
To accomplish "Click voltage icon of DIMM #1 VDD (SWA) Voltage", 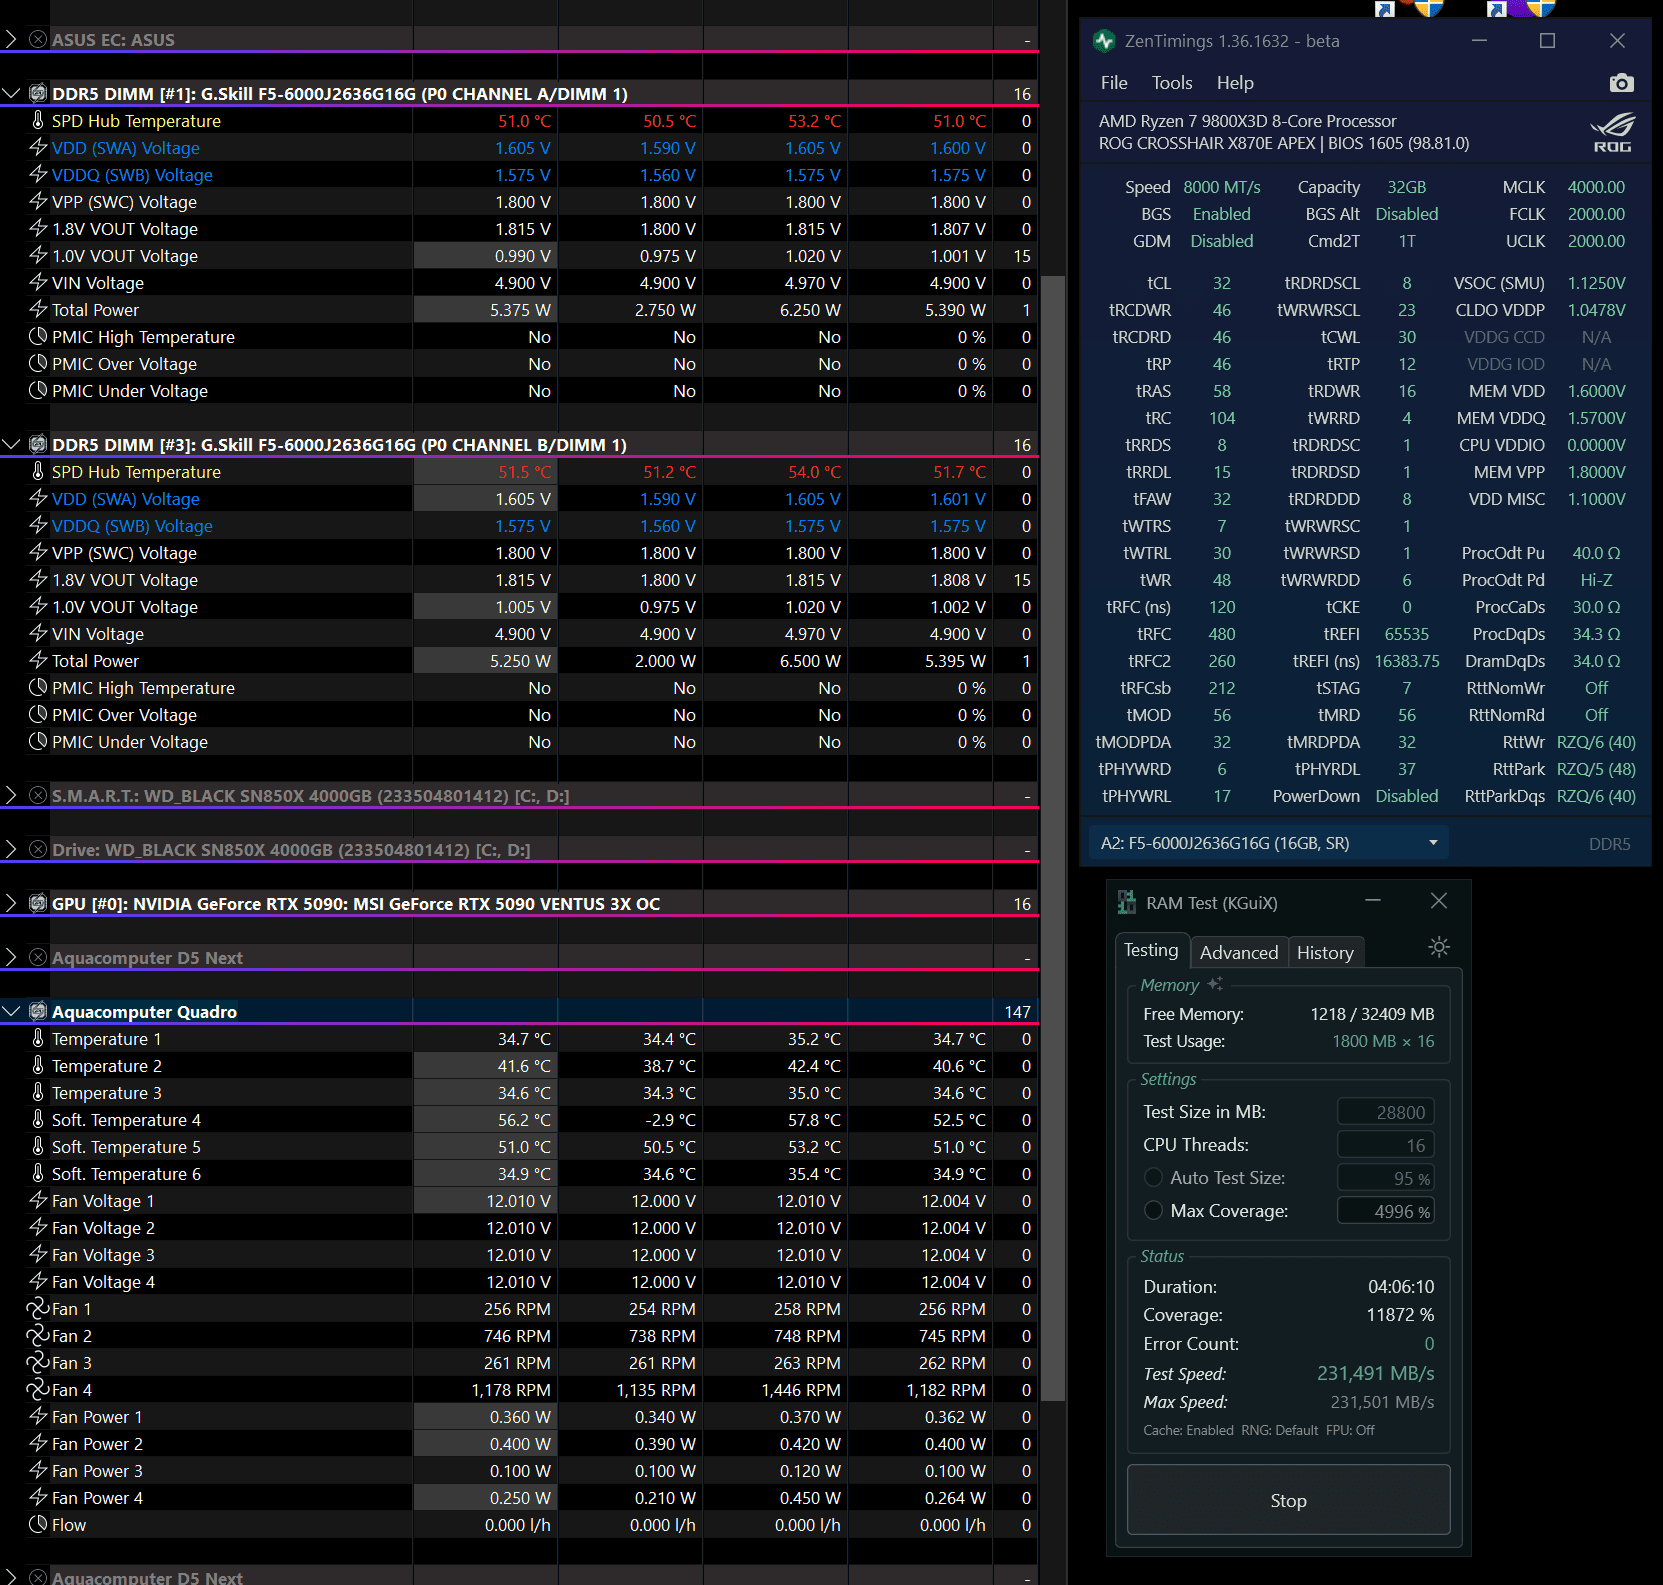I will (x=38, y=147).
